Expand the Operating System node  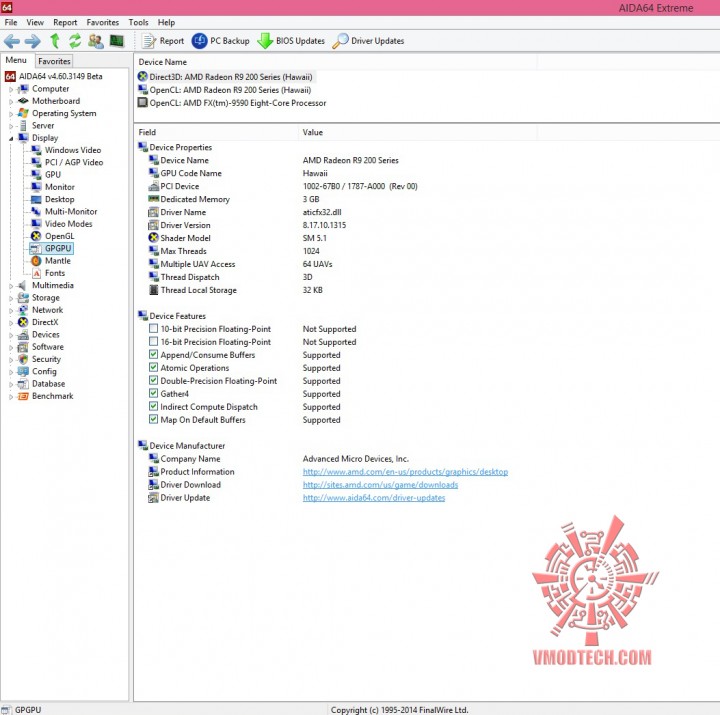[11, 114]
